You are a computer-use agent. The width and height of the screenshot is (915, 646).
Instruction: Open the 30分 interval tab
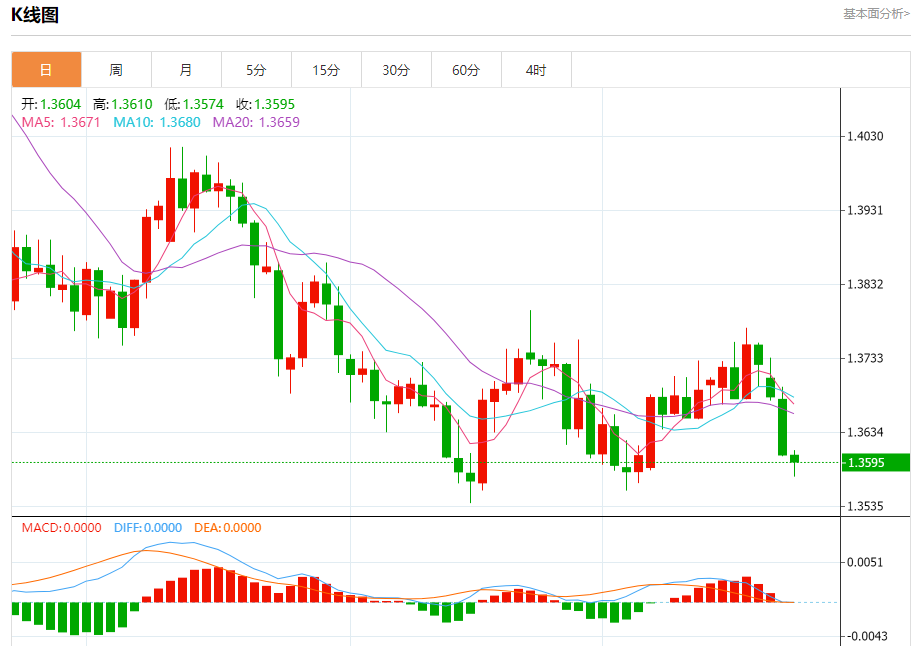coord(396,70)
